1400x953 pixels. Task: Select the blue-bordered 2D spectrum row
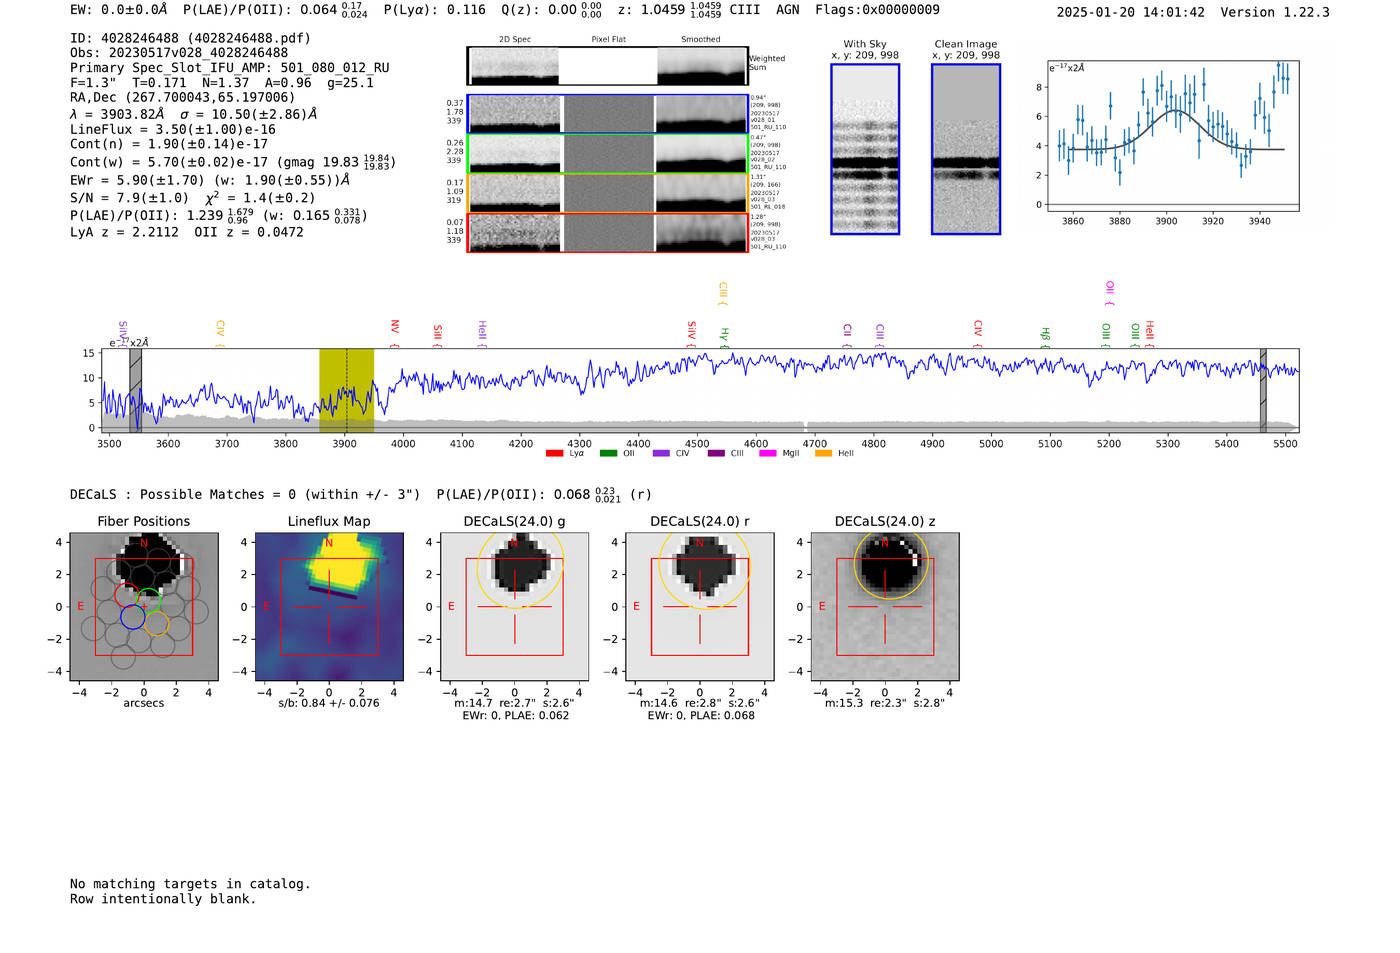click(608, 114)
